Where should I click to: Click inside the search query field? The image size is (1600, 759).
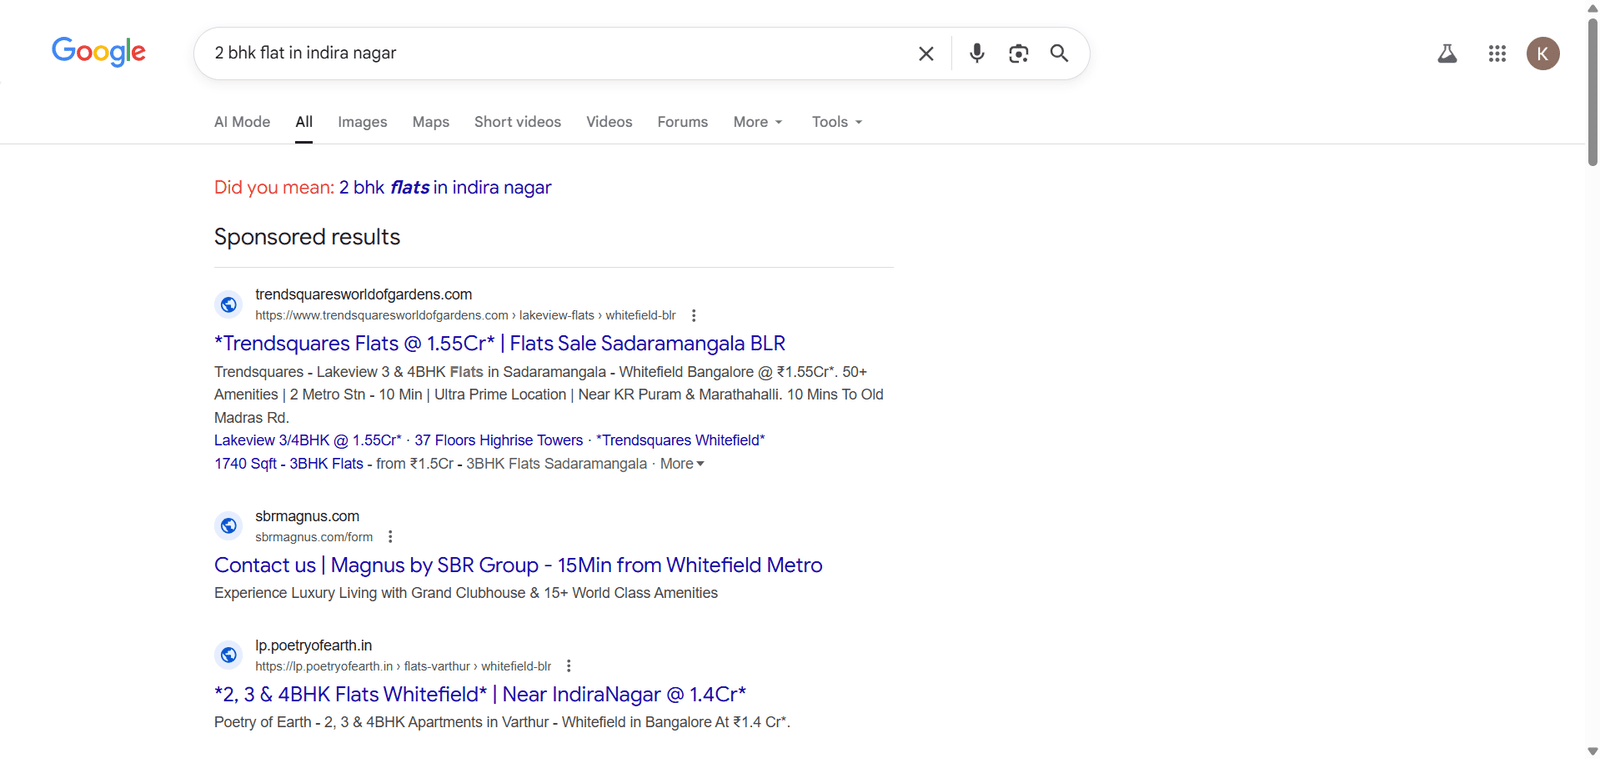click(x=550, y=54)
